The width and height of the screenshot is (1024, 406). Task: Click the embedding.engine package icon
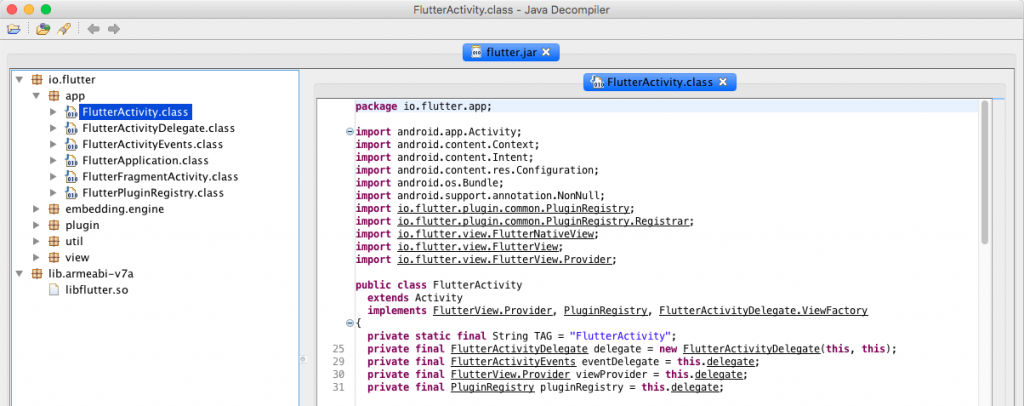click(x=54, y=209)
